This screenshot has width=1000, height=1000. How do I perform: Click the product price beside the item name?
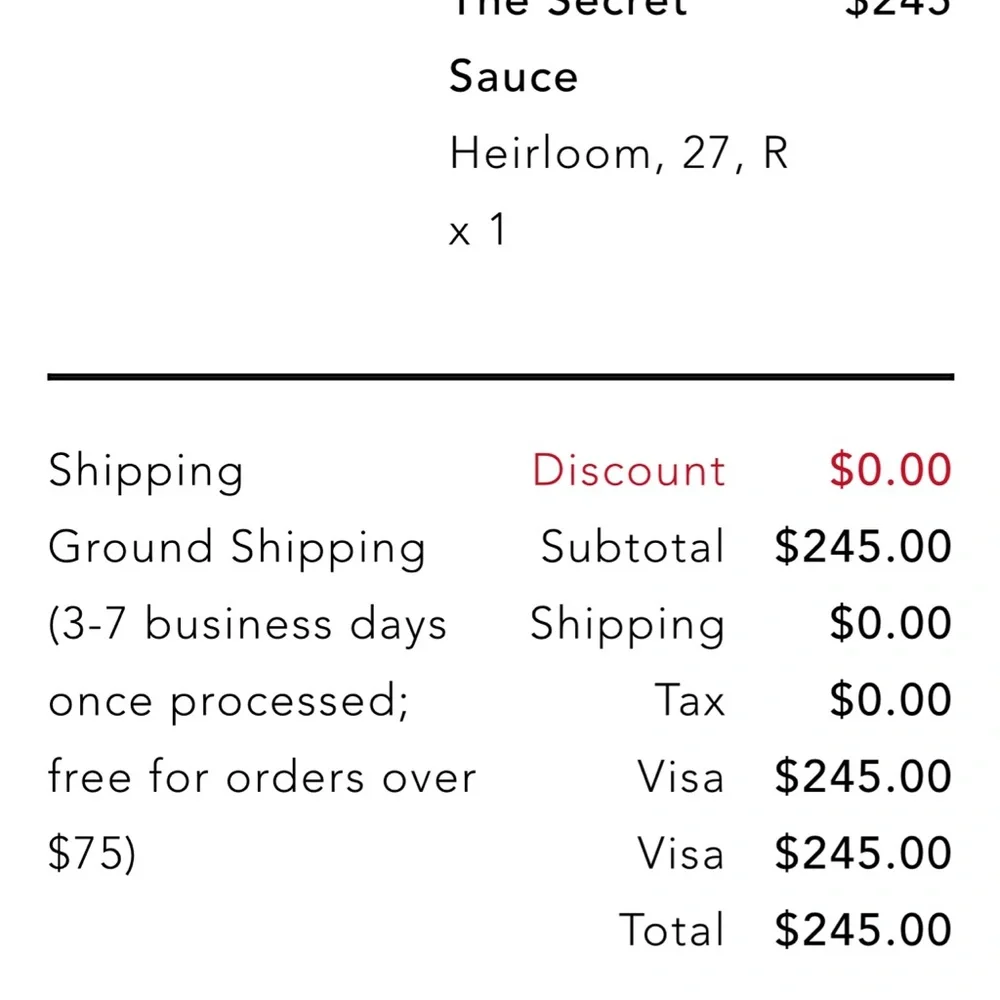pos(897,8)
